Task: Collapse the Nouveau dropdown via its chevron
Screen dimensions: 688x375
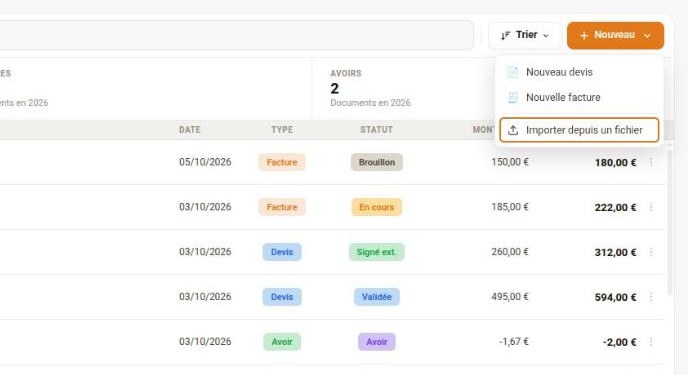Action: pyautogui.click(x=647, y=36)
